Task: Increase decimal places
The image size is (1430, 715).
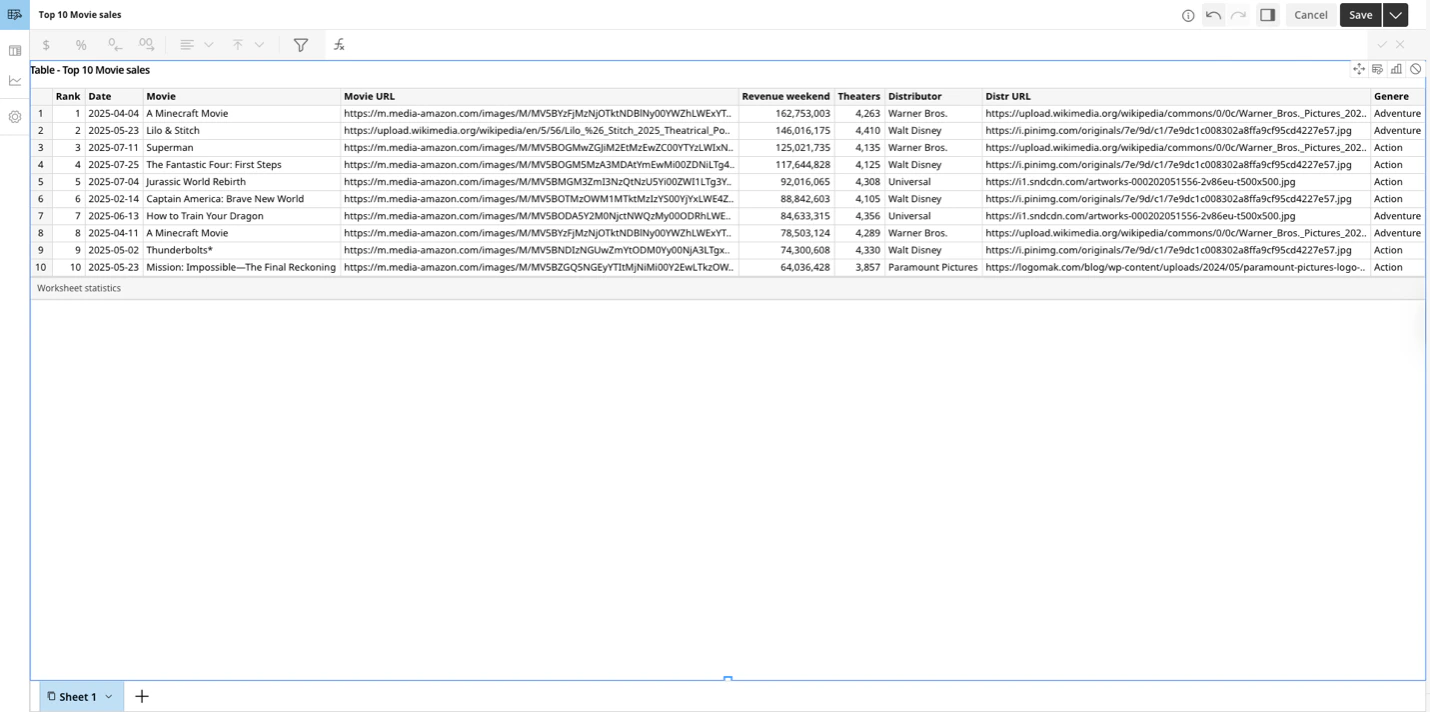Action: click(147, 45)
